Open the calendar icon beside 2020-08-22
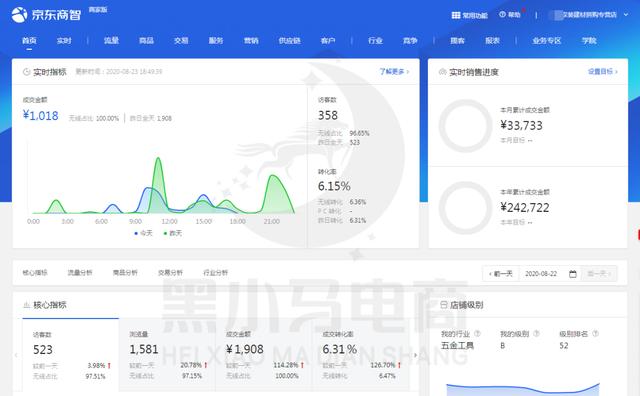Viewport: 640px width, 396px height. (573, 274)
